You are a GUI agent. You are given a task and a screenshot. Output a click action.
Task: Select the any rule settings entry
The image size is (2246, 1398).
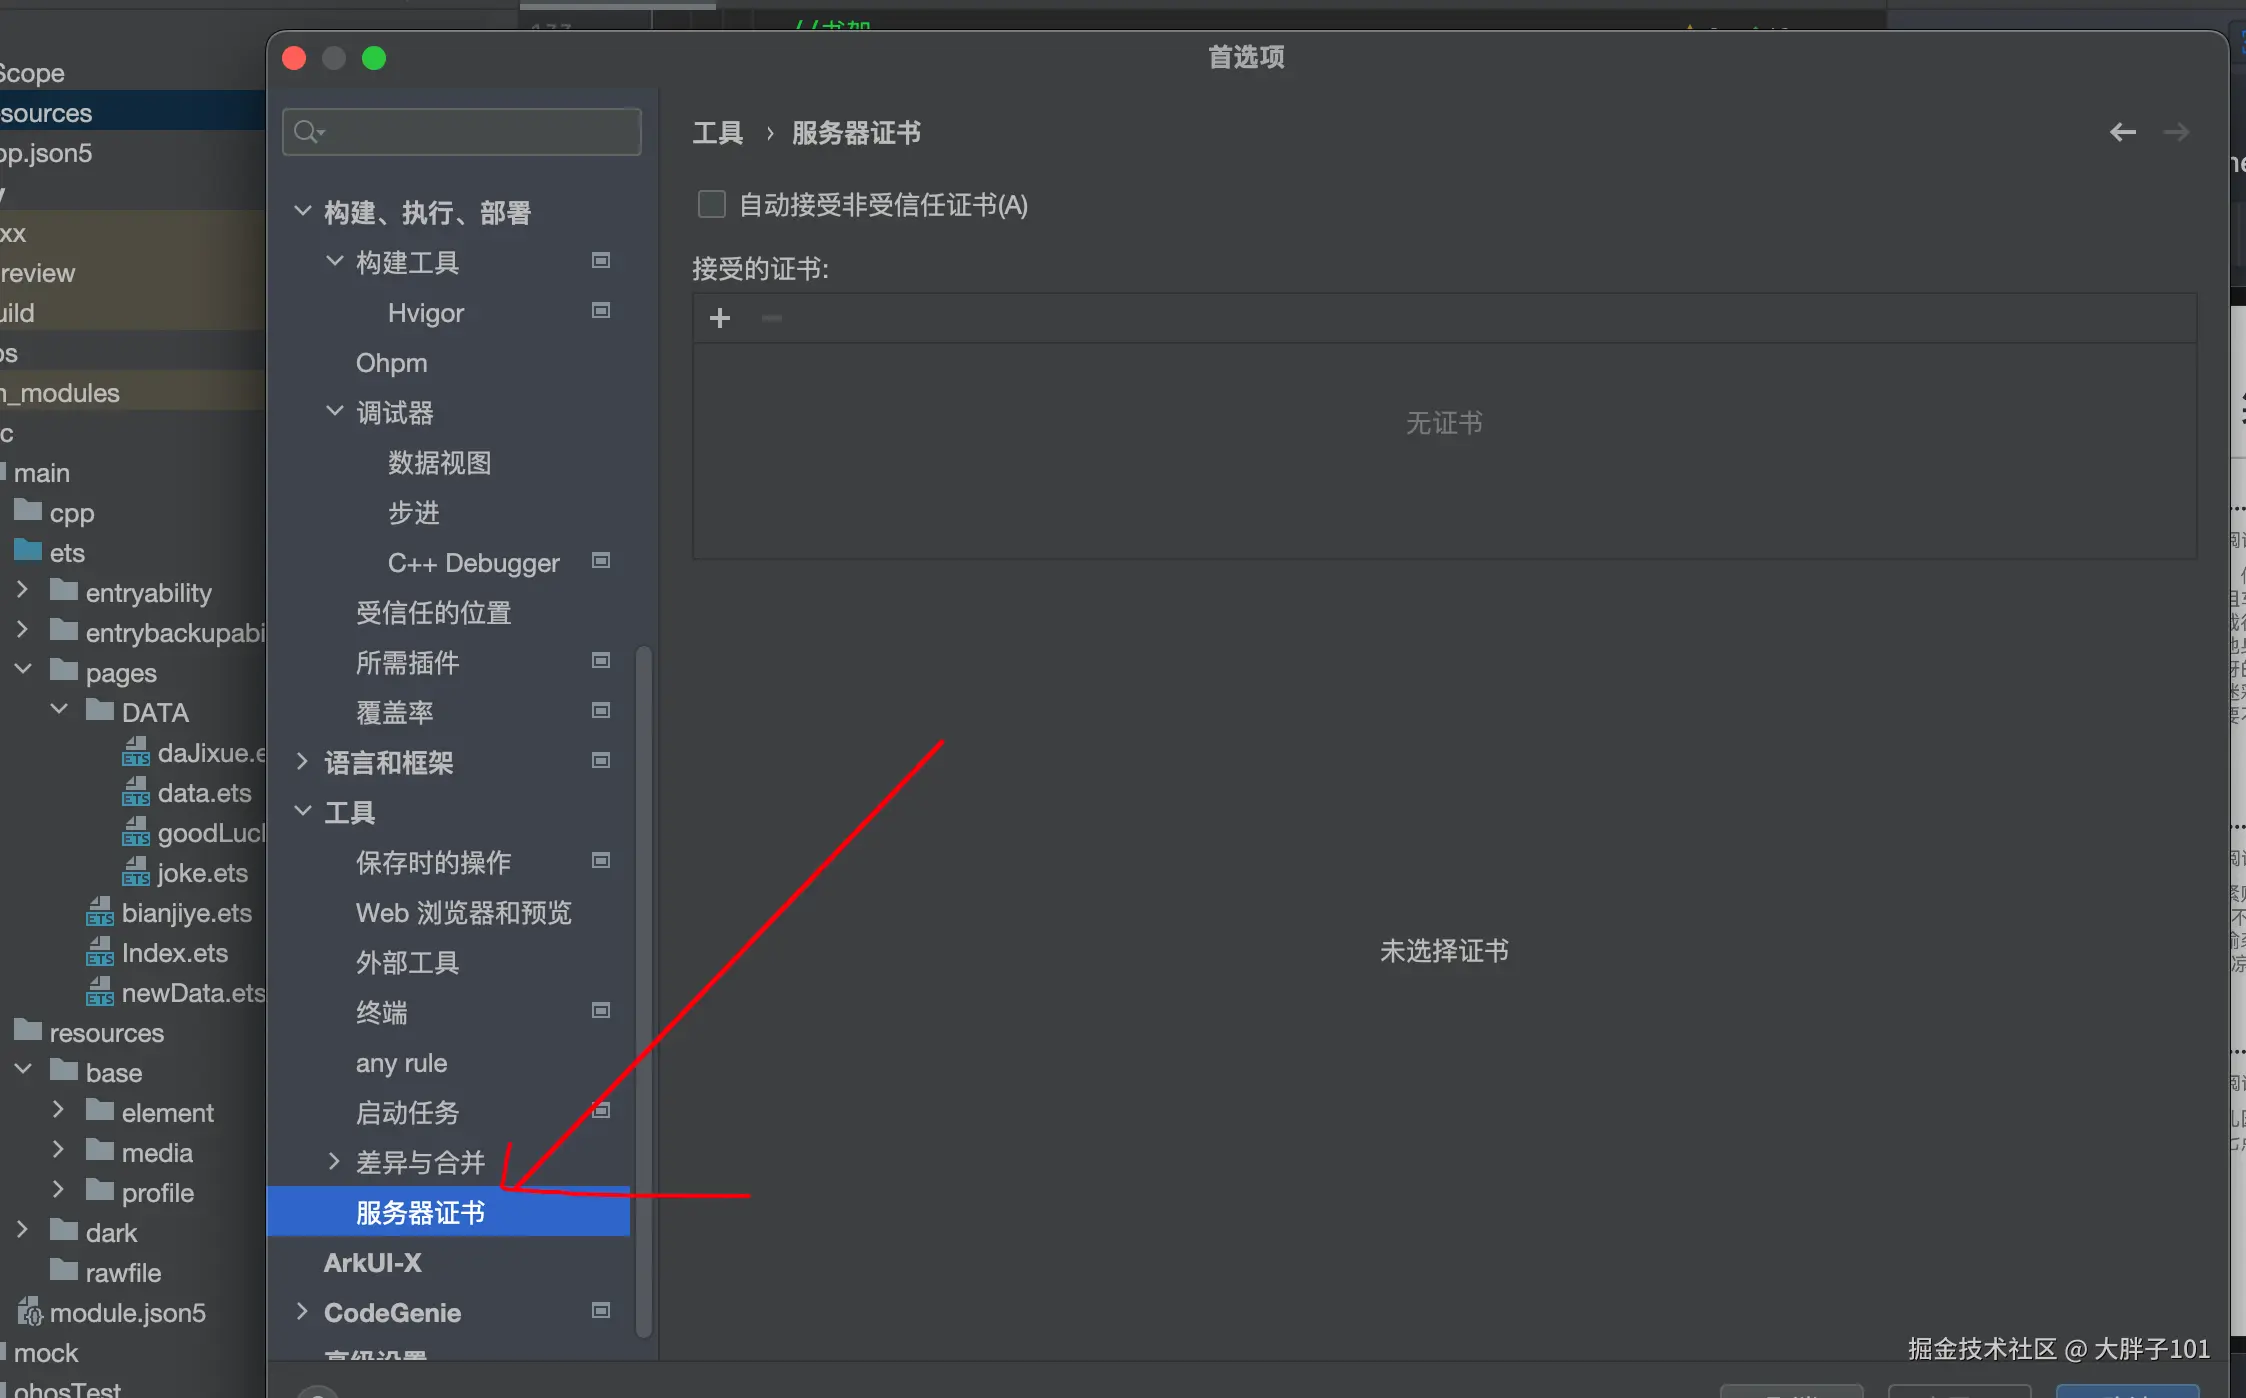pyautogui.click(x=401, y=1063)
